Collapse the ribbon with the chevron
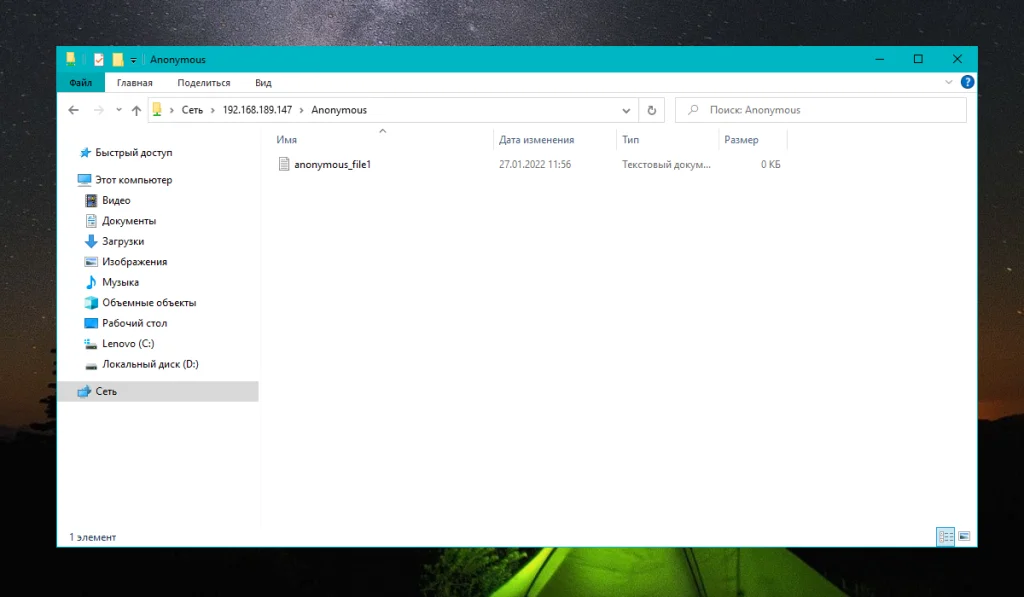 pyautogui.click(x=948, y=82)
